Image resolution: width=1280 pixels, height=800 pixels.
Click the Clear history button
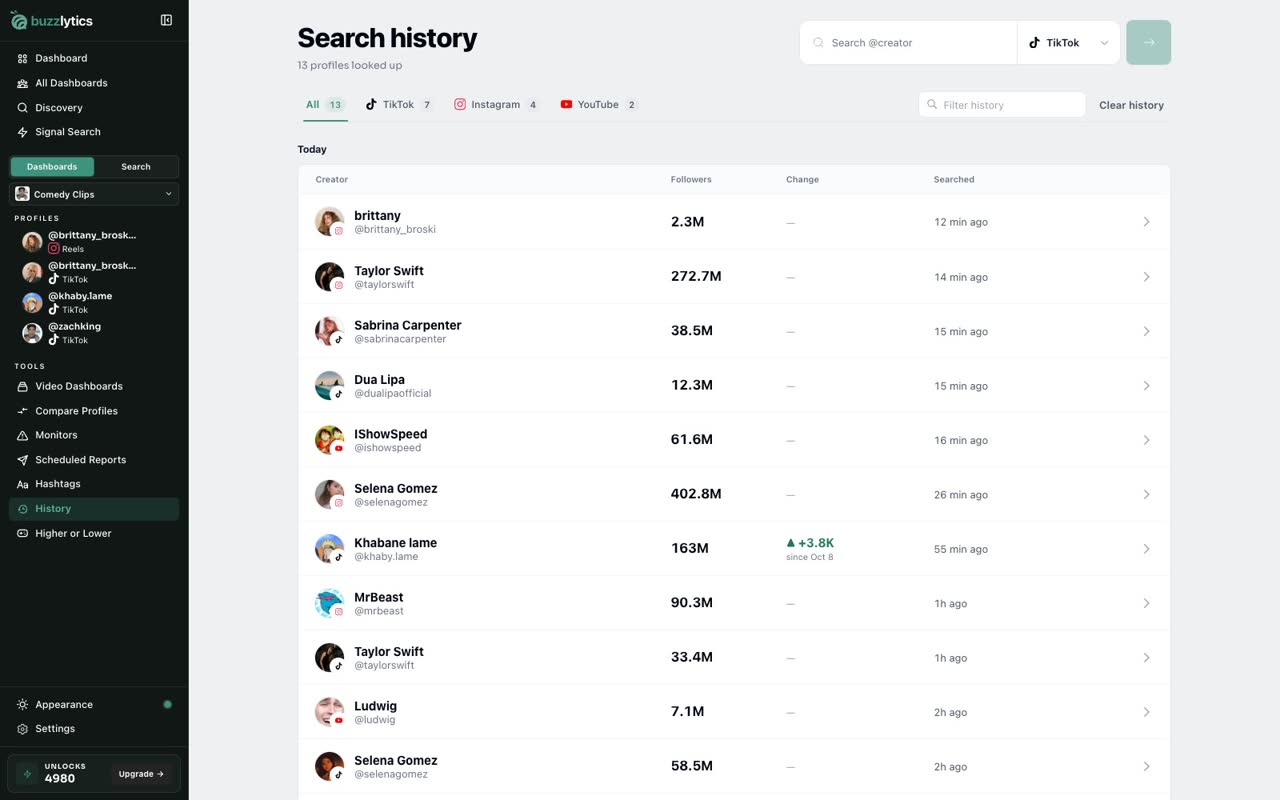coord(1131,105)
